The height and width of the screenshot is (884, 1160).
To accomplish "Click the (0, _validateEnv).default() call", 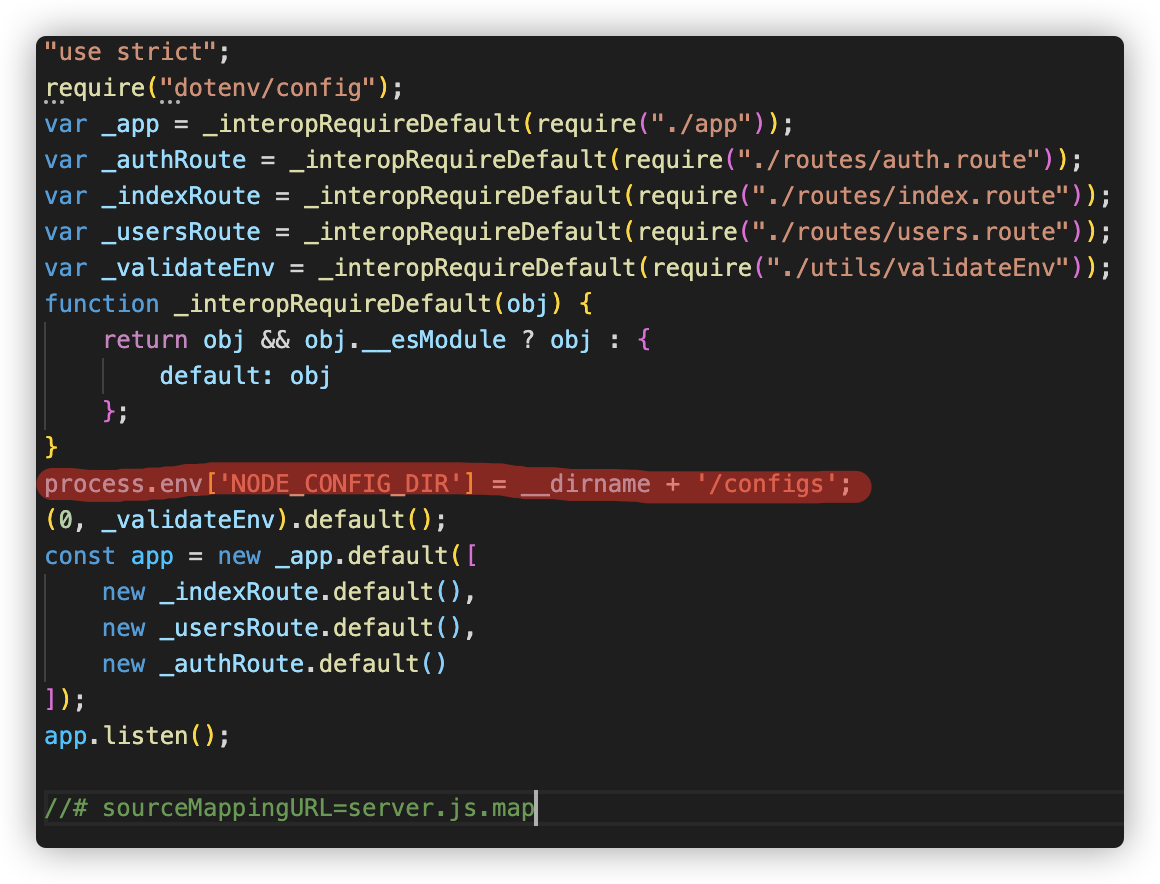I will (246, 521).
